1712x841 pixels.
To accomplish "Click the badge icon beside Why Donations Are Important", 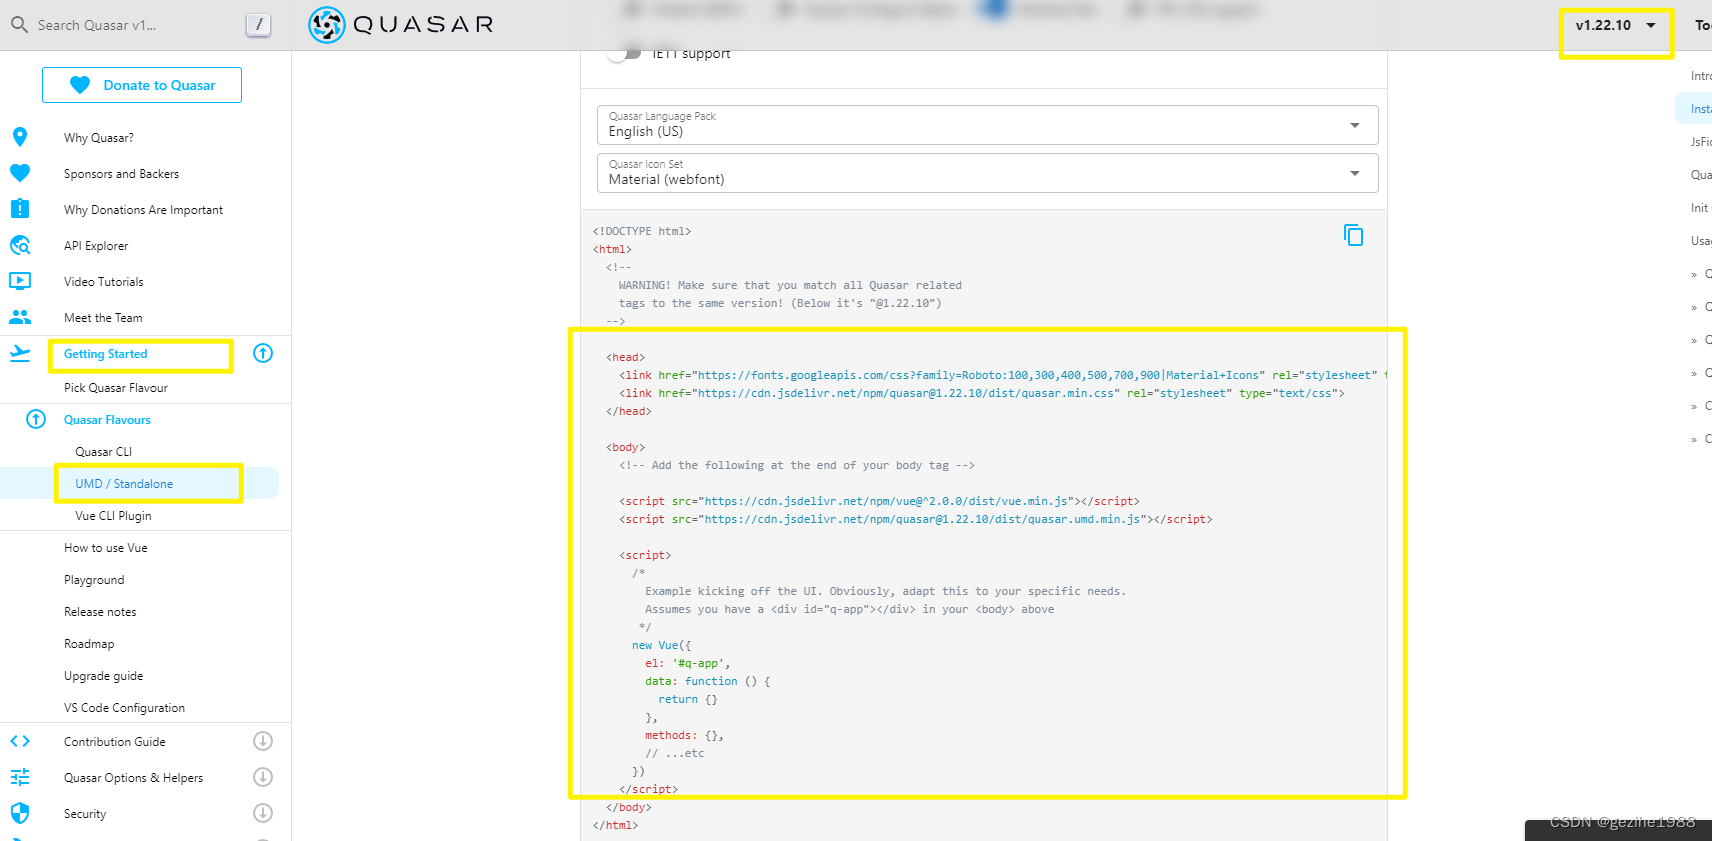I will point(20,209).
